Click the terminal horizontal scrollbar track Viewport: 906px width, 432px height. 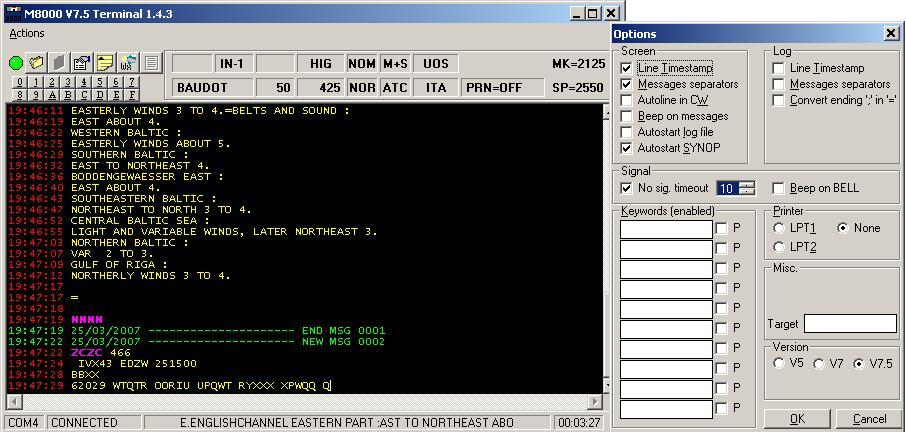point(306,401)
